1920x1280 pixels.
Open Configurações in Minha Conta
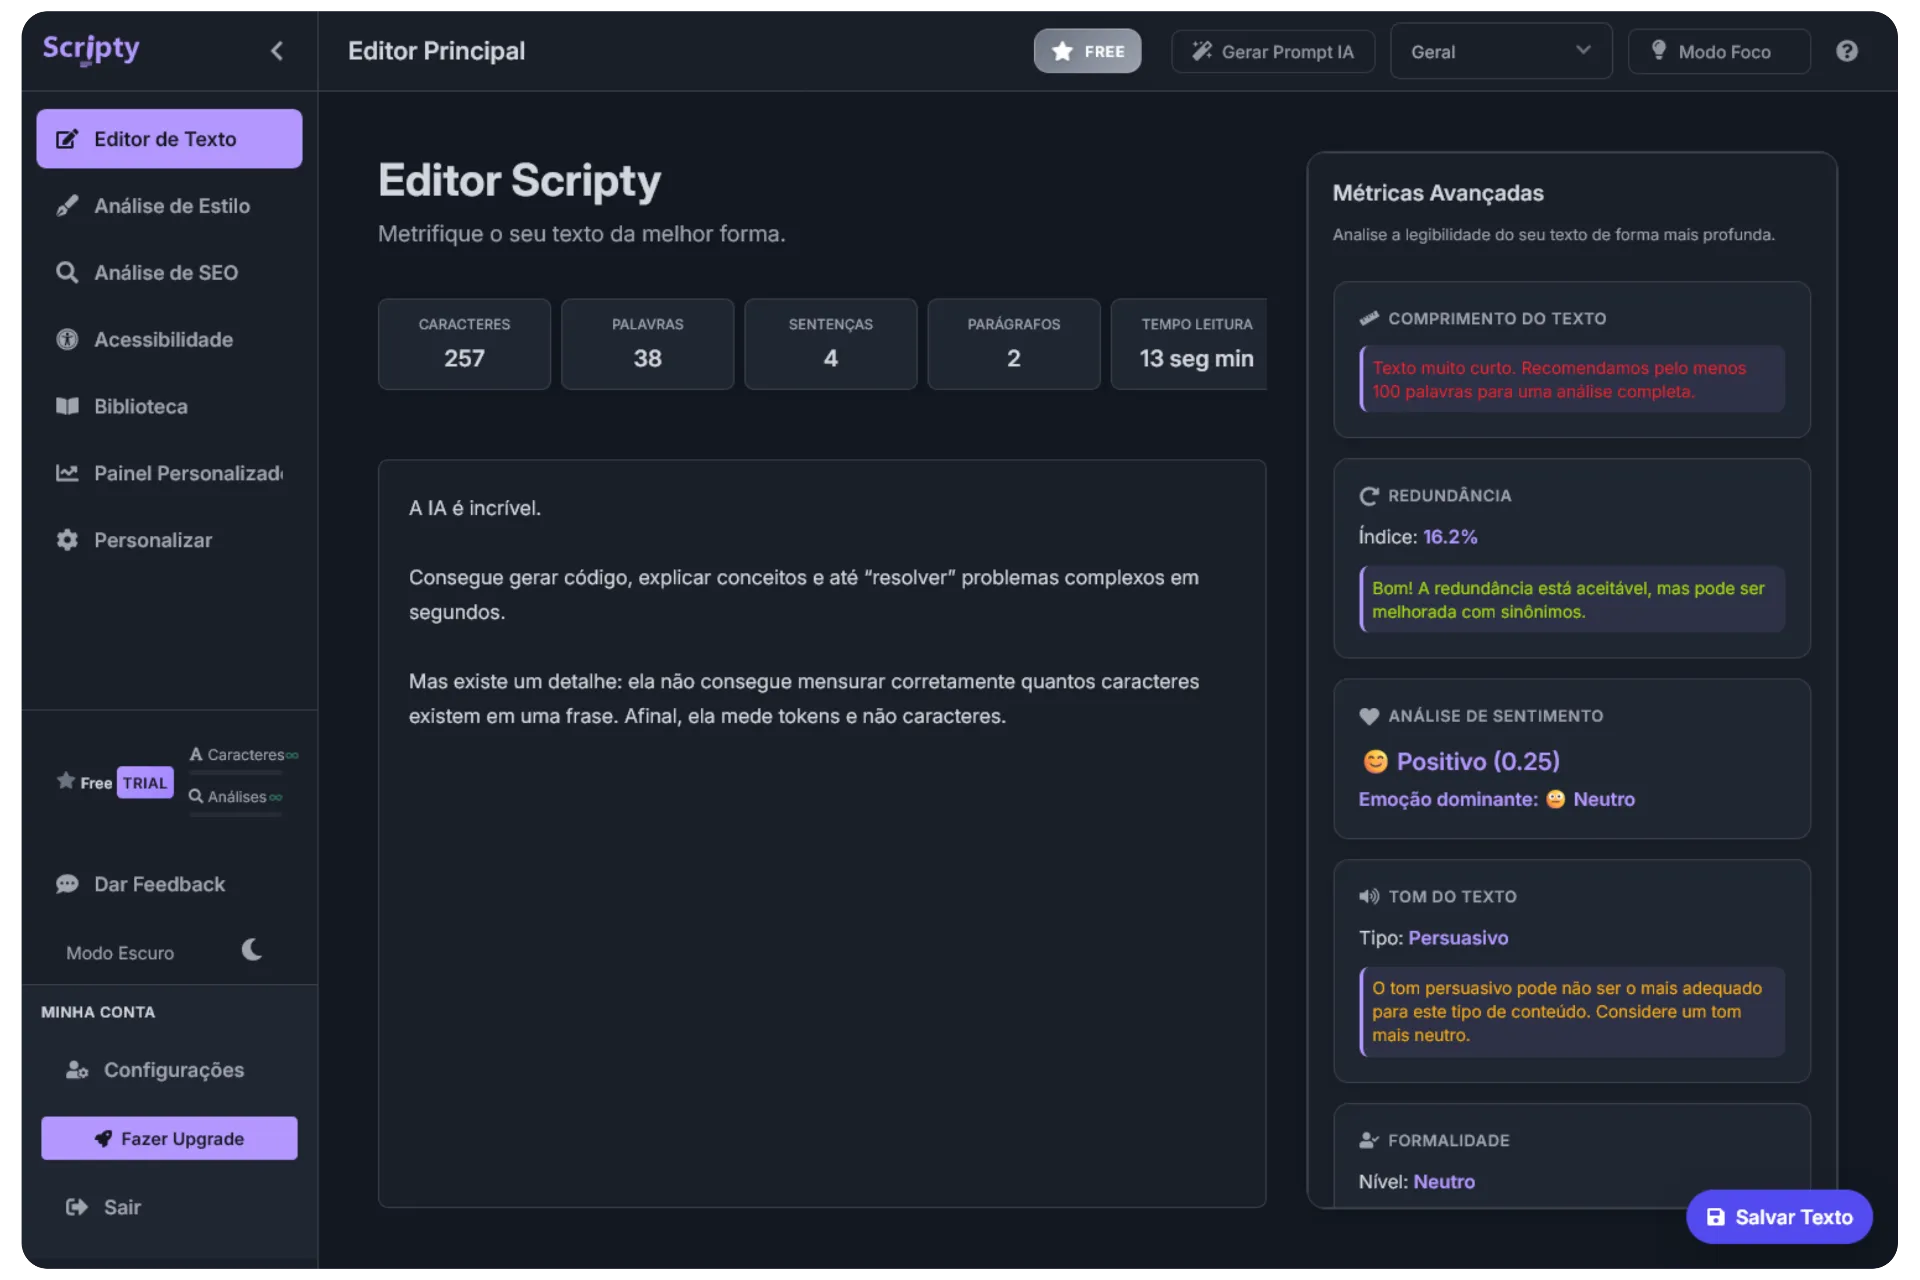coord(172,1070)
